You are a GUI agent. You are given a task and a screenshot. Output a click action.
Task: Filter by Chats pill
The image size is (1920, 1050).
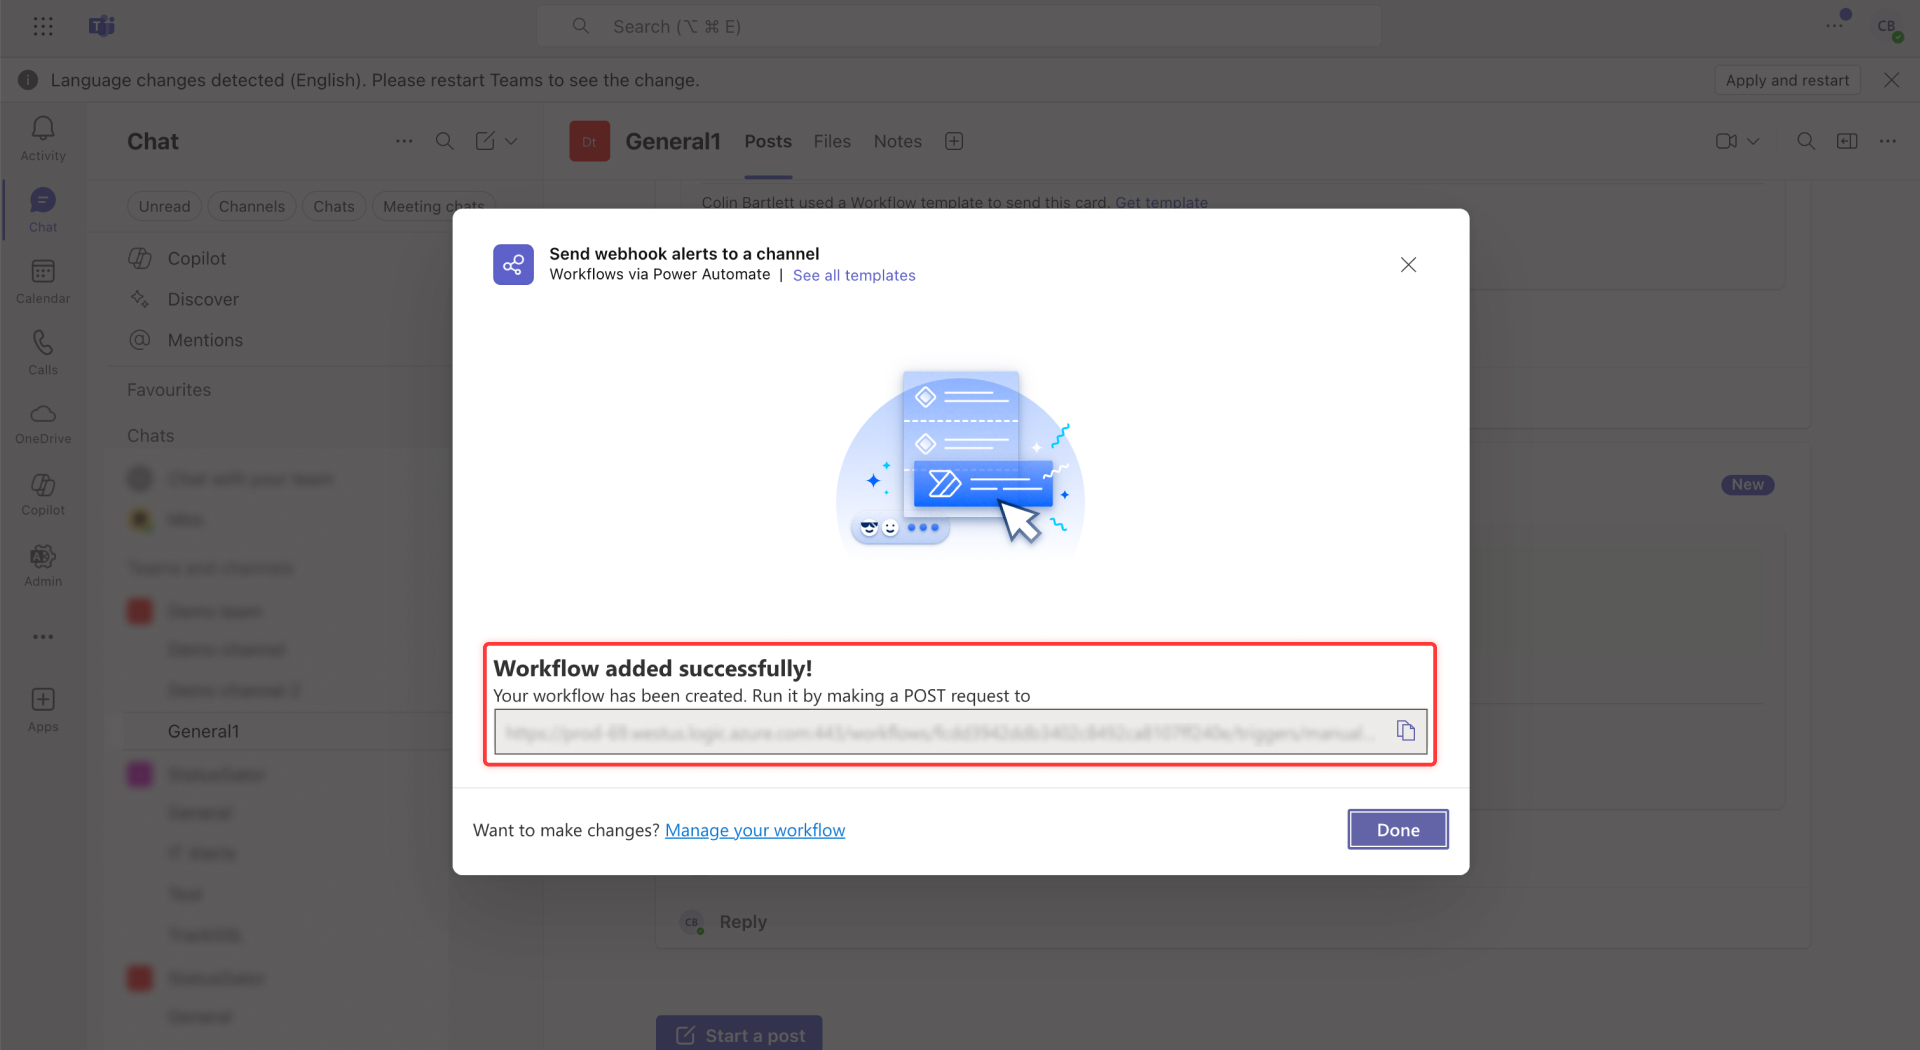tap(334, 206)
